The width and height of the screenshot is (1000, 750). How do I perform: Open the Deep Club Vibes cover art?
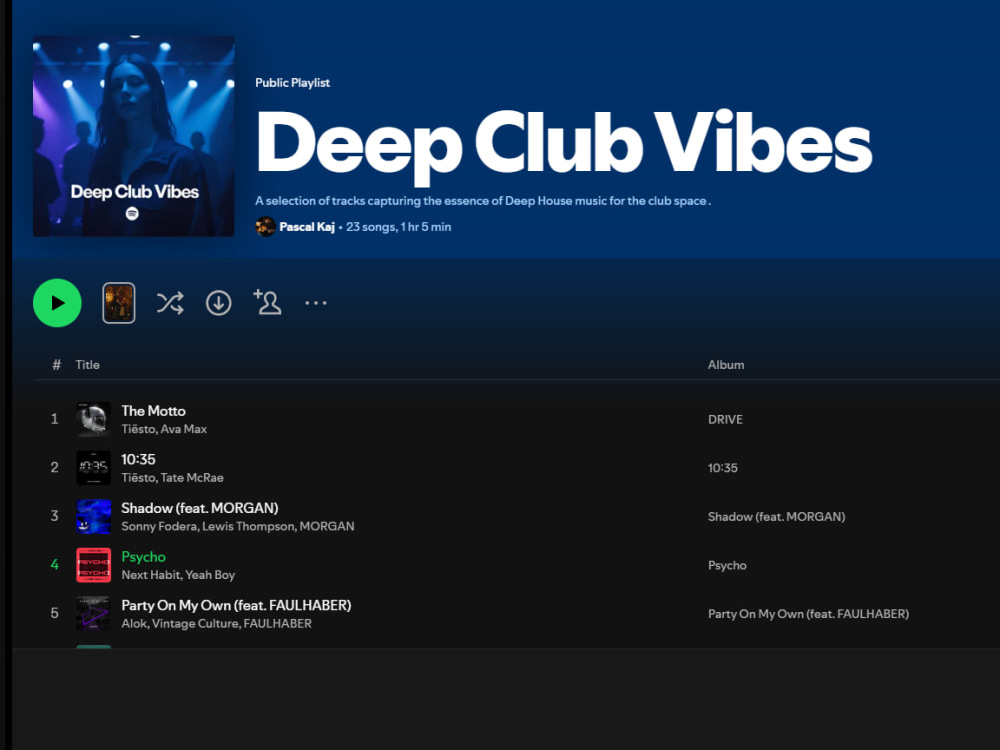coord(133,136)
